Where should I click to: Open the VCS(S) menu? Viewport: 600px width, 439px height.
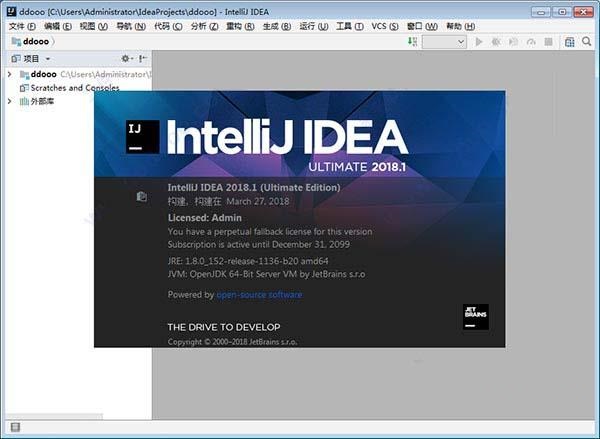(x=385, y=26)
